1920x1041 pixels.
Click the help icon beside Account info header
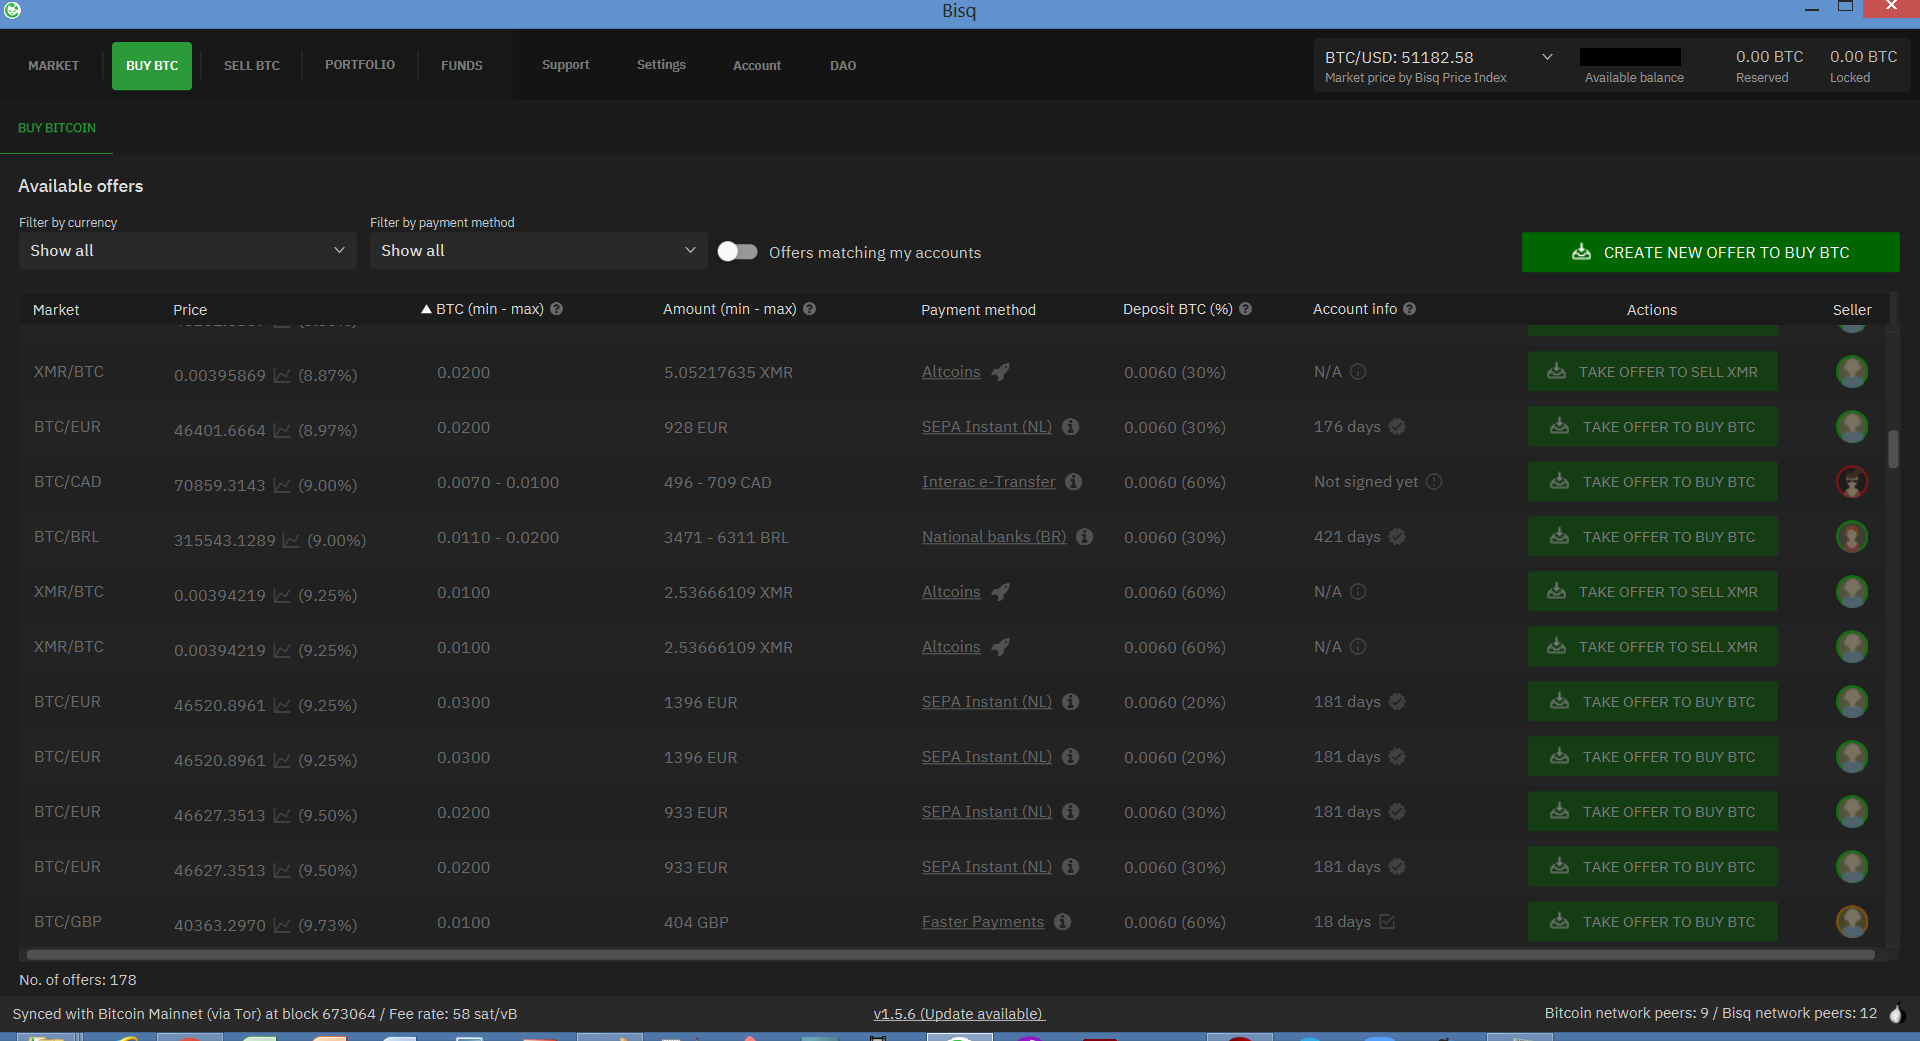coord(1409,309)
